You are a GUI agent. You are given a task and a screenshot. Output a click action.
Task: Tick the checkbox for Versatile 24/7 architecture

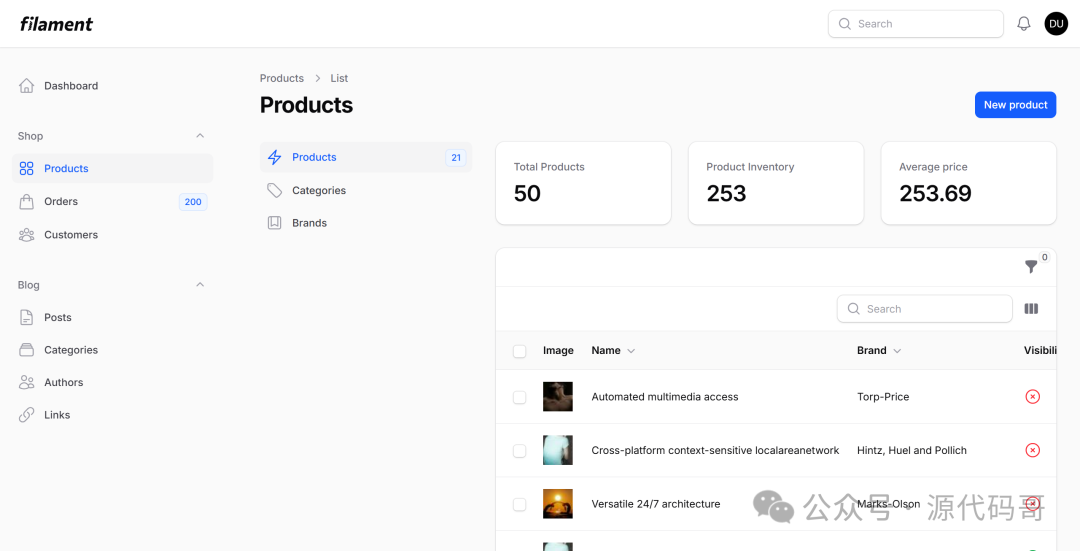pyautogui.click(x=519, y=504)
